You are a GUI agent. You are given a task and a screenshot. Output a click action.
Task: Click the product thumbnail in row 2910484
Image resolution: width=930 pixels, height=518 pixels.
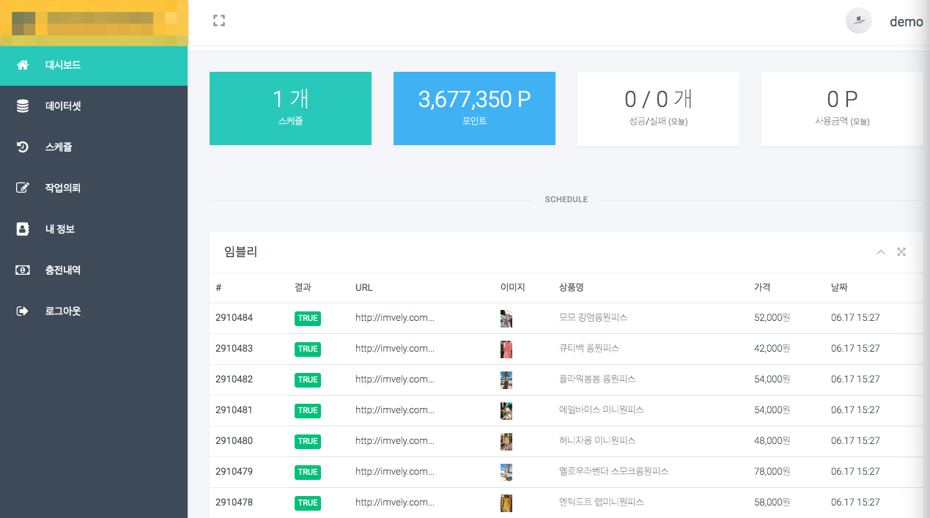[506, 319]
